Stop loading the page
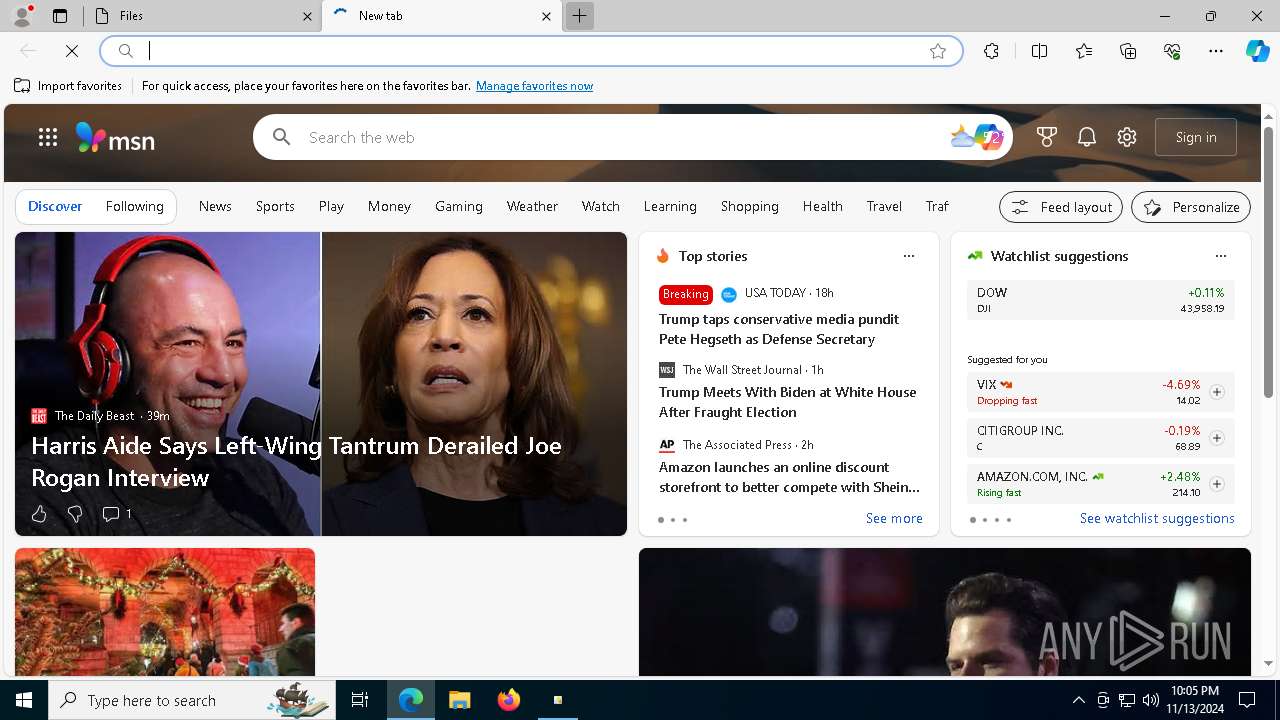The image size is (1280, 720). pyautogui.click(x=72, y=51)
